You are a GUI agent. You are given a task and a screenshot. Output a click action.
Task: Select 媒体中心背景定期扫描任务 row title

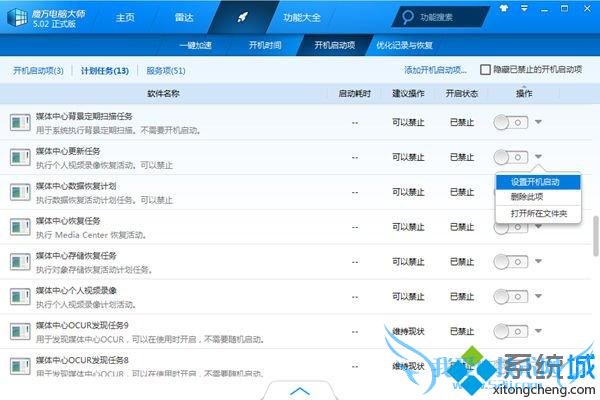84,116
